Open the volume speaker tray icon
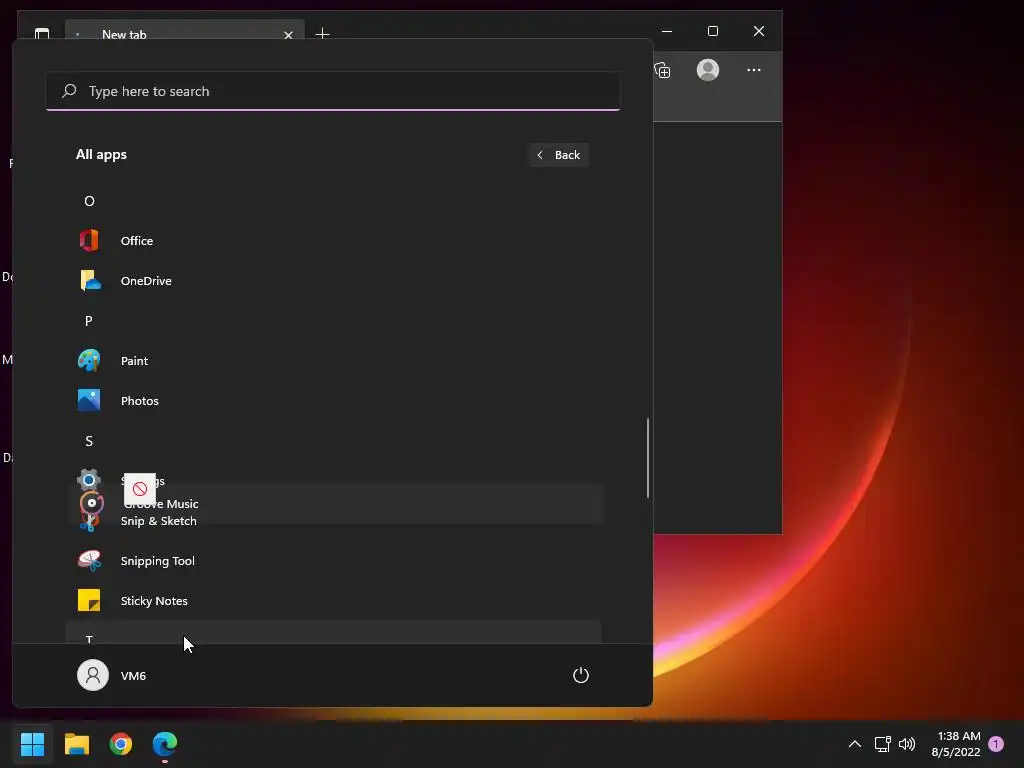The height and width of the screenshot is (768, 1024). point(907,744)
